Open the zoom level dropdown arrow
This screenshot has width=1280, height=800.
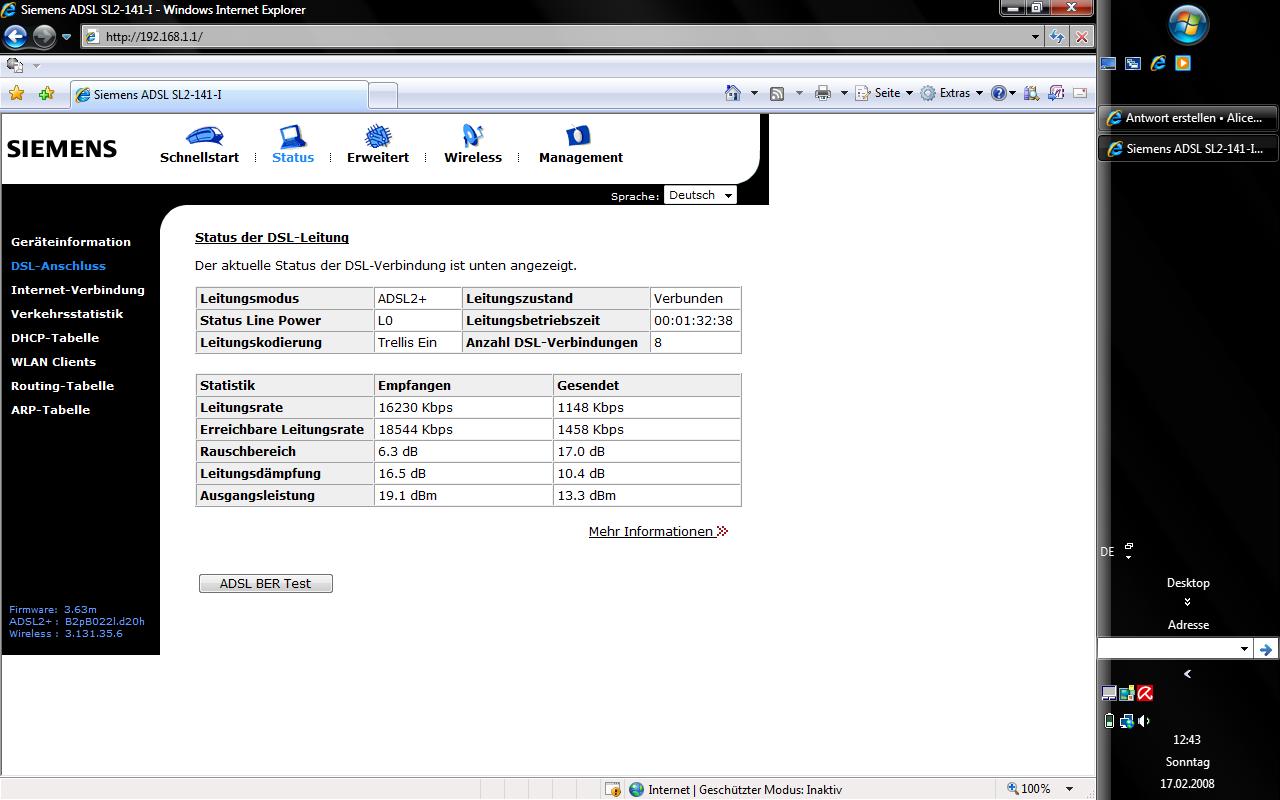tap(1069, 789)
